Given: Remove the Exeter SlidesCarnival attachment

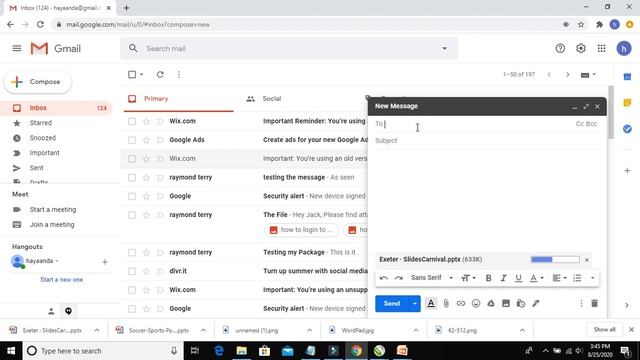Looking at the screenshot, I should pos(587,260).
